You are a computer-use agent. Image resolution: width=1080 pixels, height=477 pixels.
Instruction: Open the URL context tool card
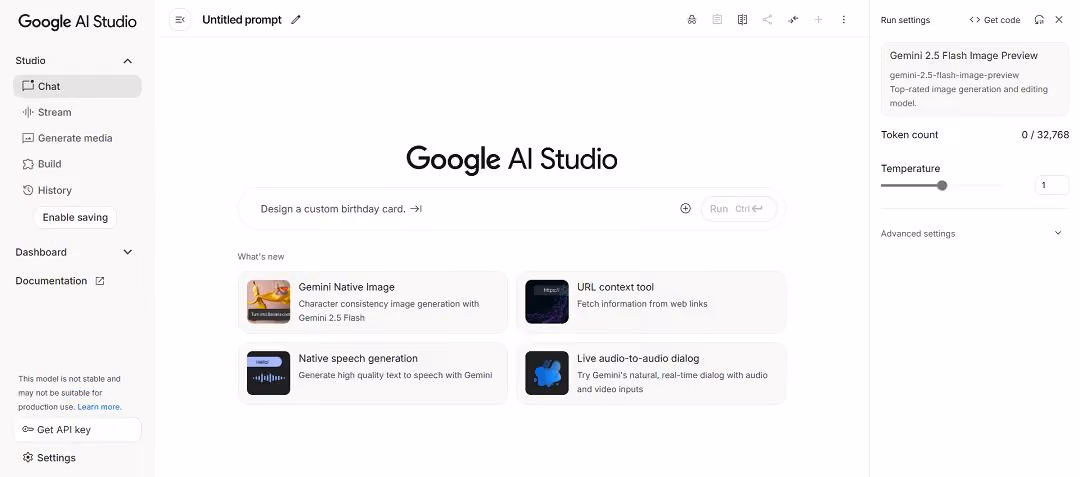[651, 302]
